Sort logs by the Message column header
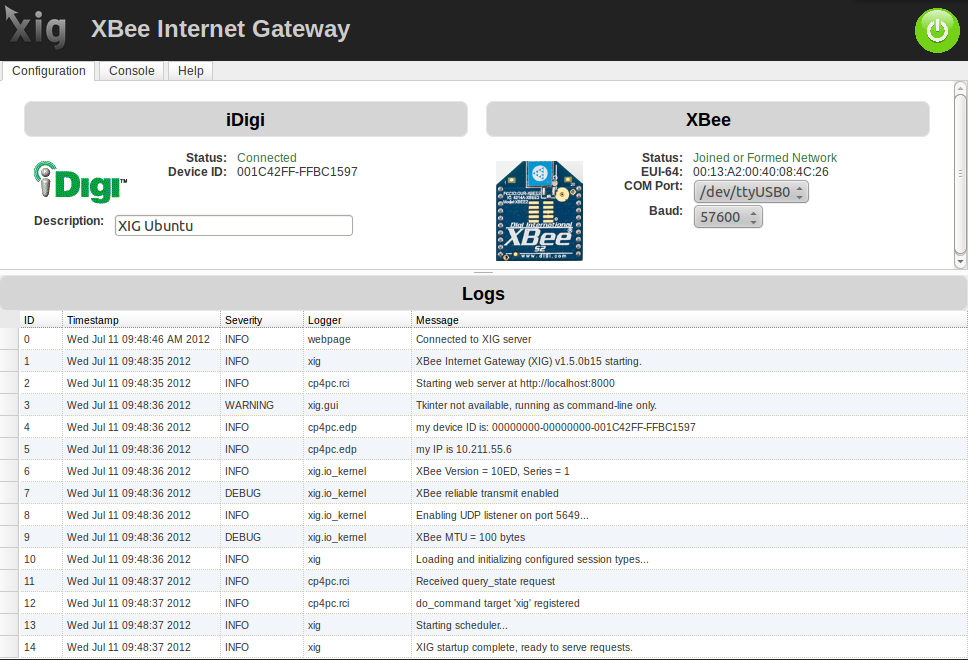This screenshot has width=968, height=660. [x=690, y=320]
